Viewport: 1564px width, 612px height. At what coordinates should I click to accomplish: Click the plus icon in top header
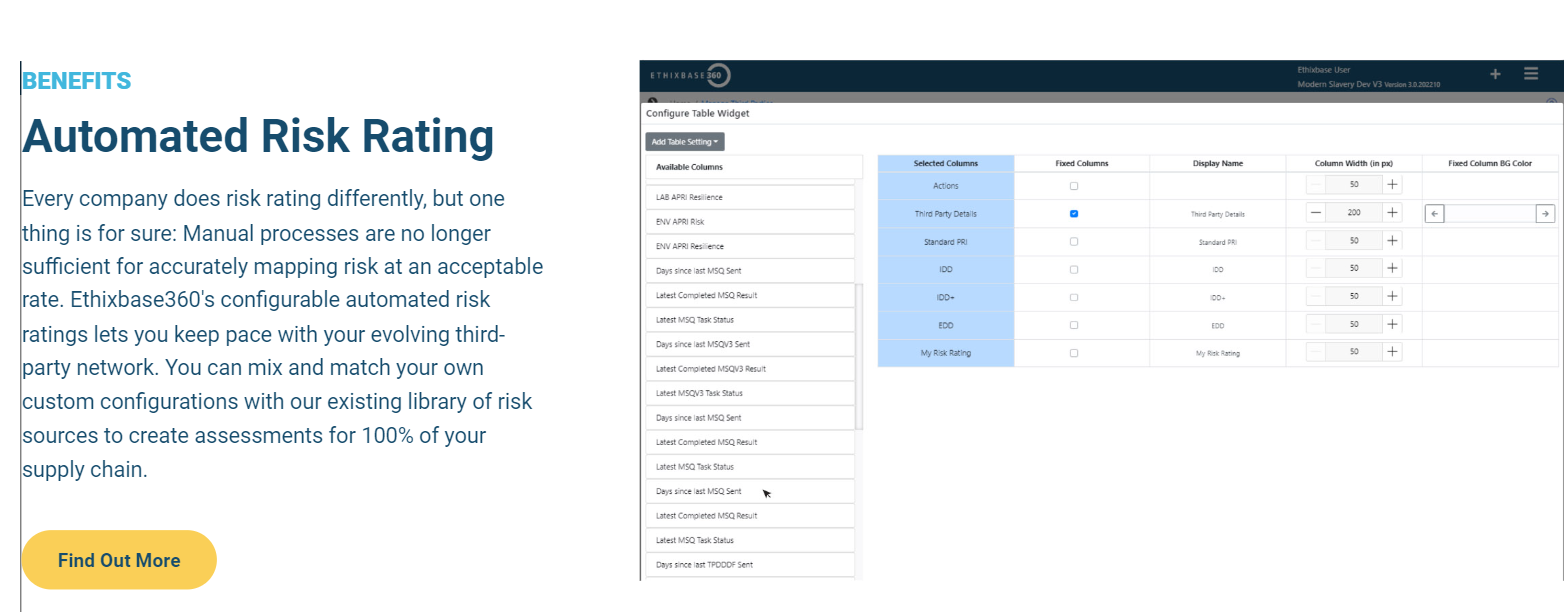[1495, 74]
